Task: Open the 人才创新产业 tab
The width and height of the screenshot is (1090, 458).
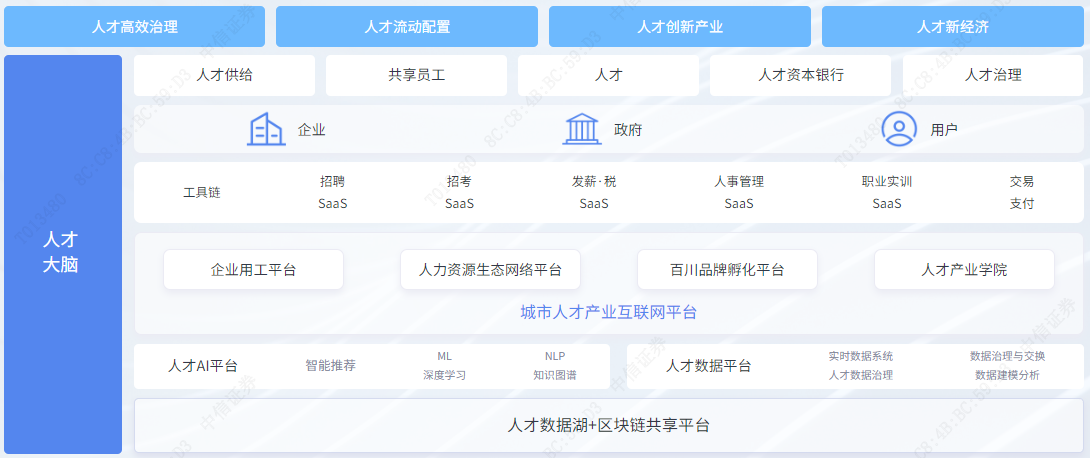Action: (x=680, y=27)
